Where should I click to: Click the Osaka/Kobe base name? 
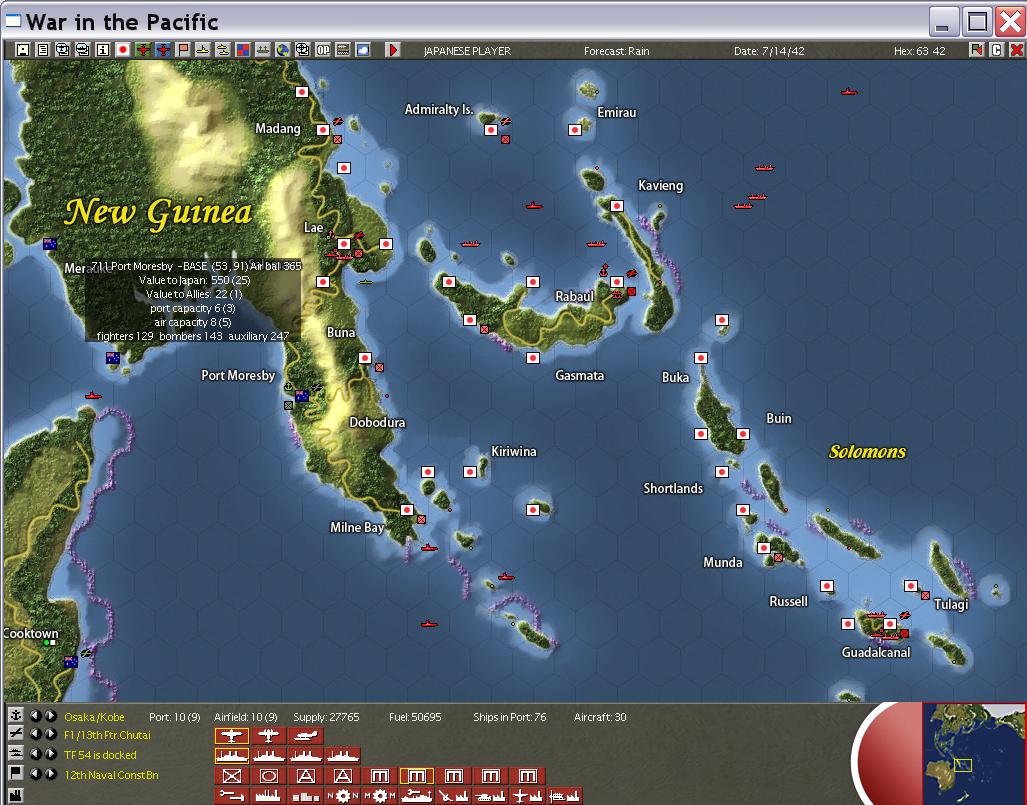[x=94, y=717]
